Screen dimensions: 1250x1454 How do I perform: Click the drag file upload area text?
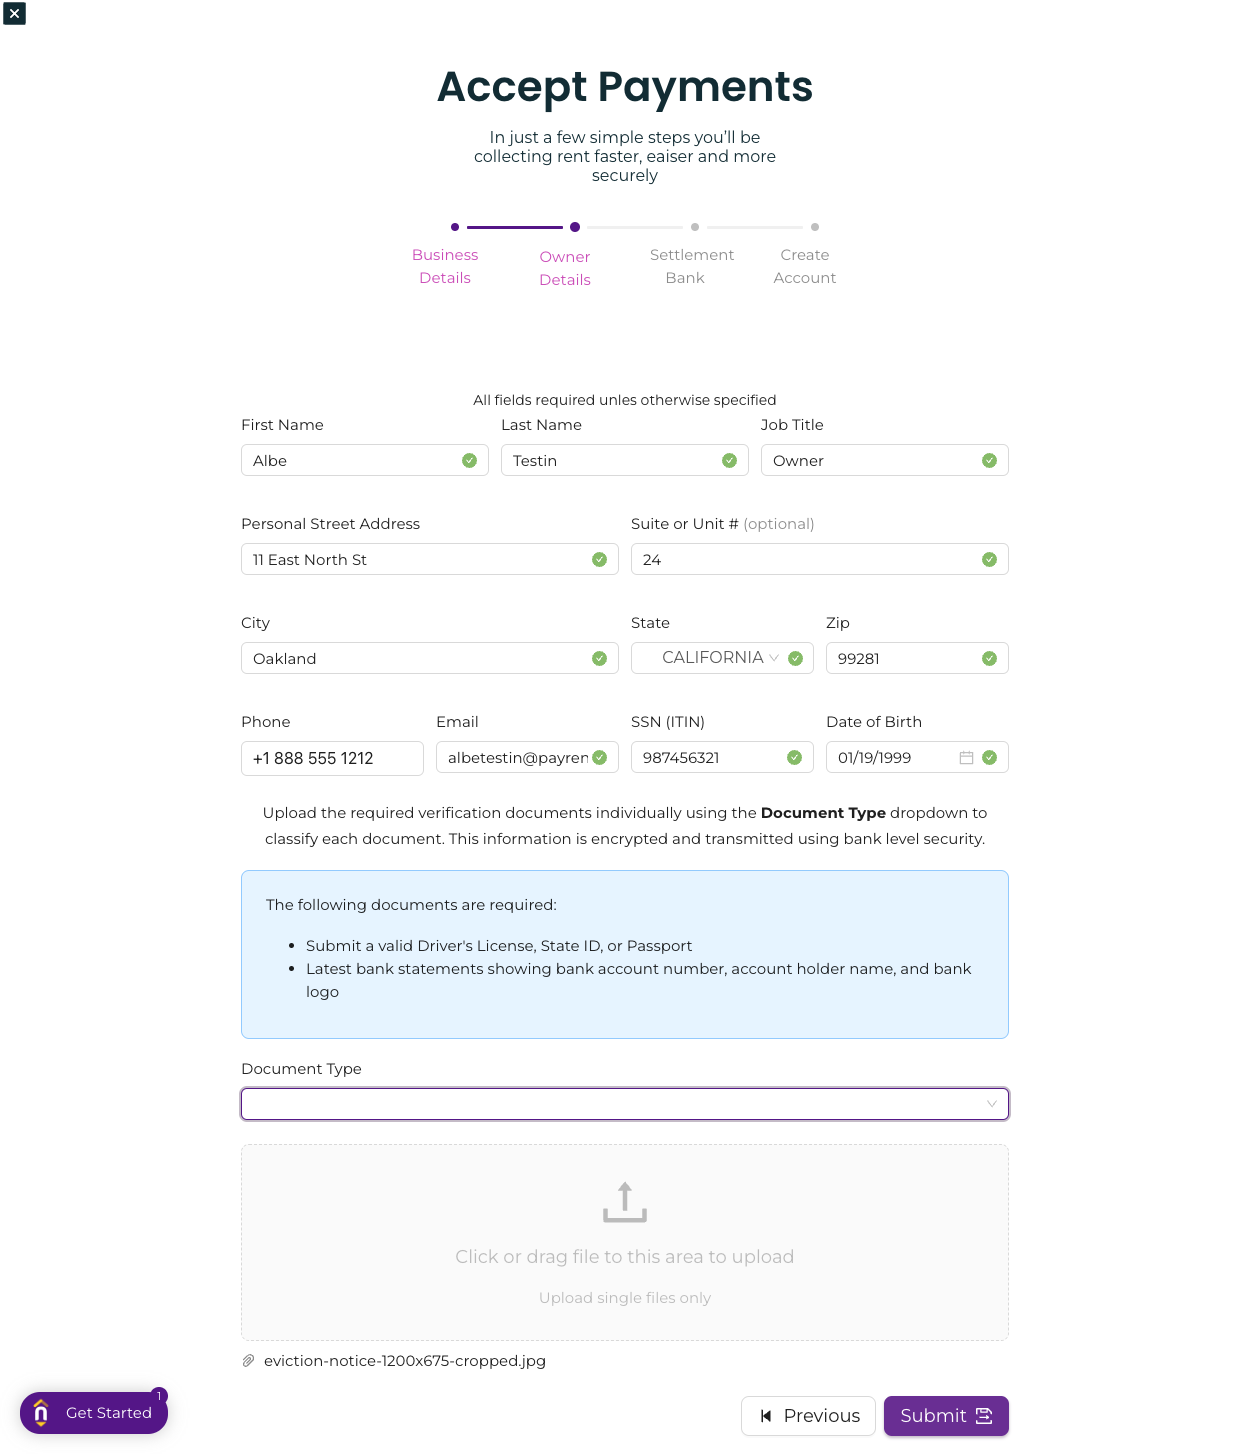(x=625, y=1257)
